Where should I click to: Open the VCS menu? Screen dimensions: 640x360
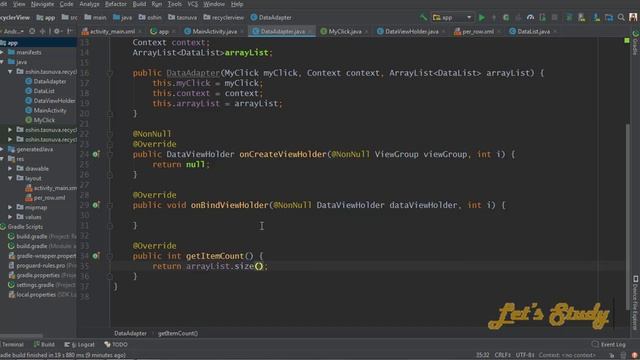coord(193,4)
